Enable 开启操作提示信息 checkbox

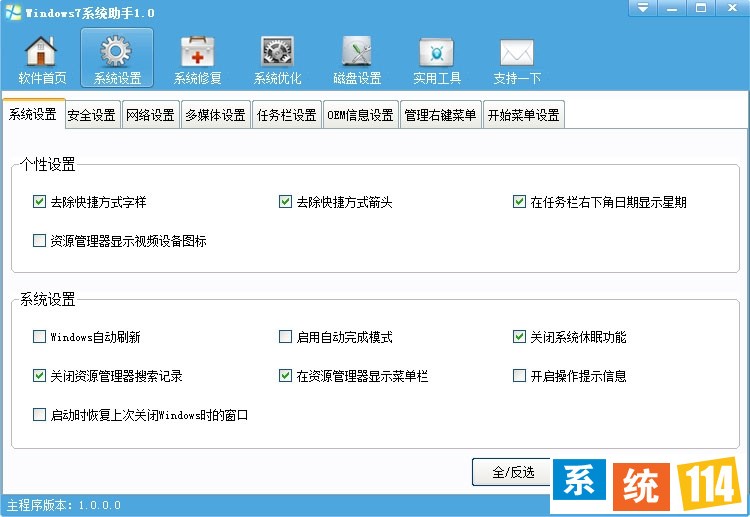click(x=519, y=375)
